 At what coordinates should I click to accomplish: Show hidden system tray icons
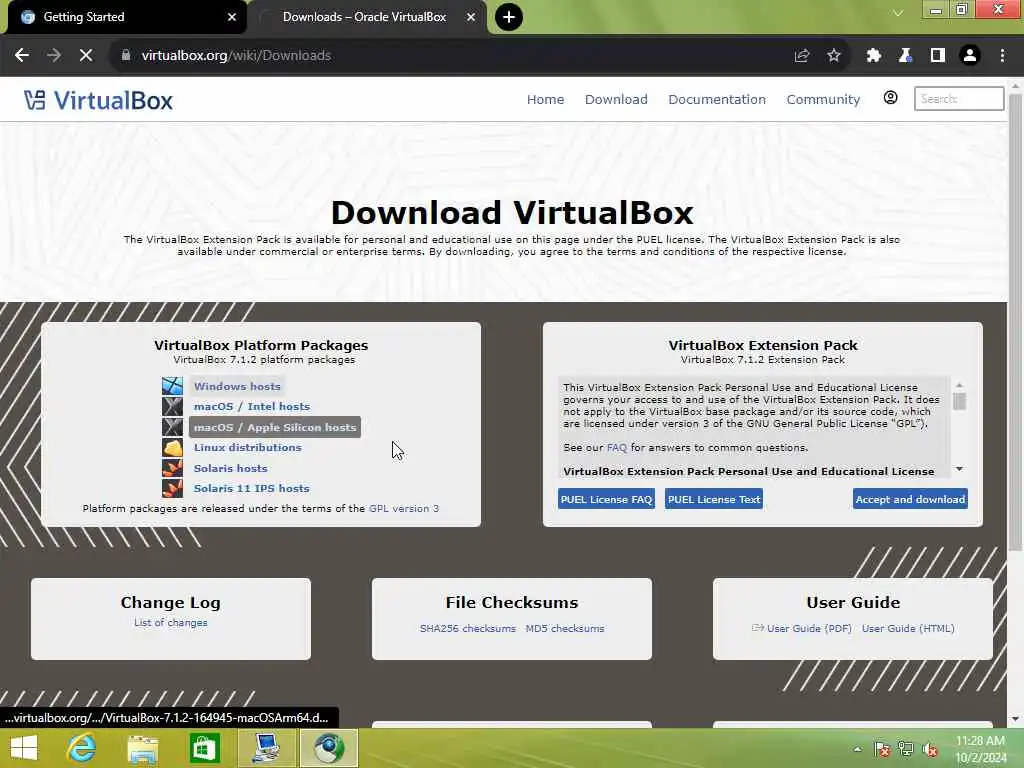click(x=857, y=749)
